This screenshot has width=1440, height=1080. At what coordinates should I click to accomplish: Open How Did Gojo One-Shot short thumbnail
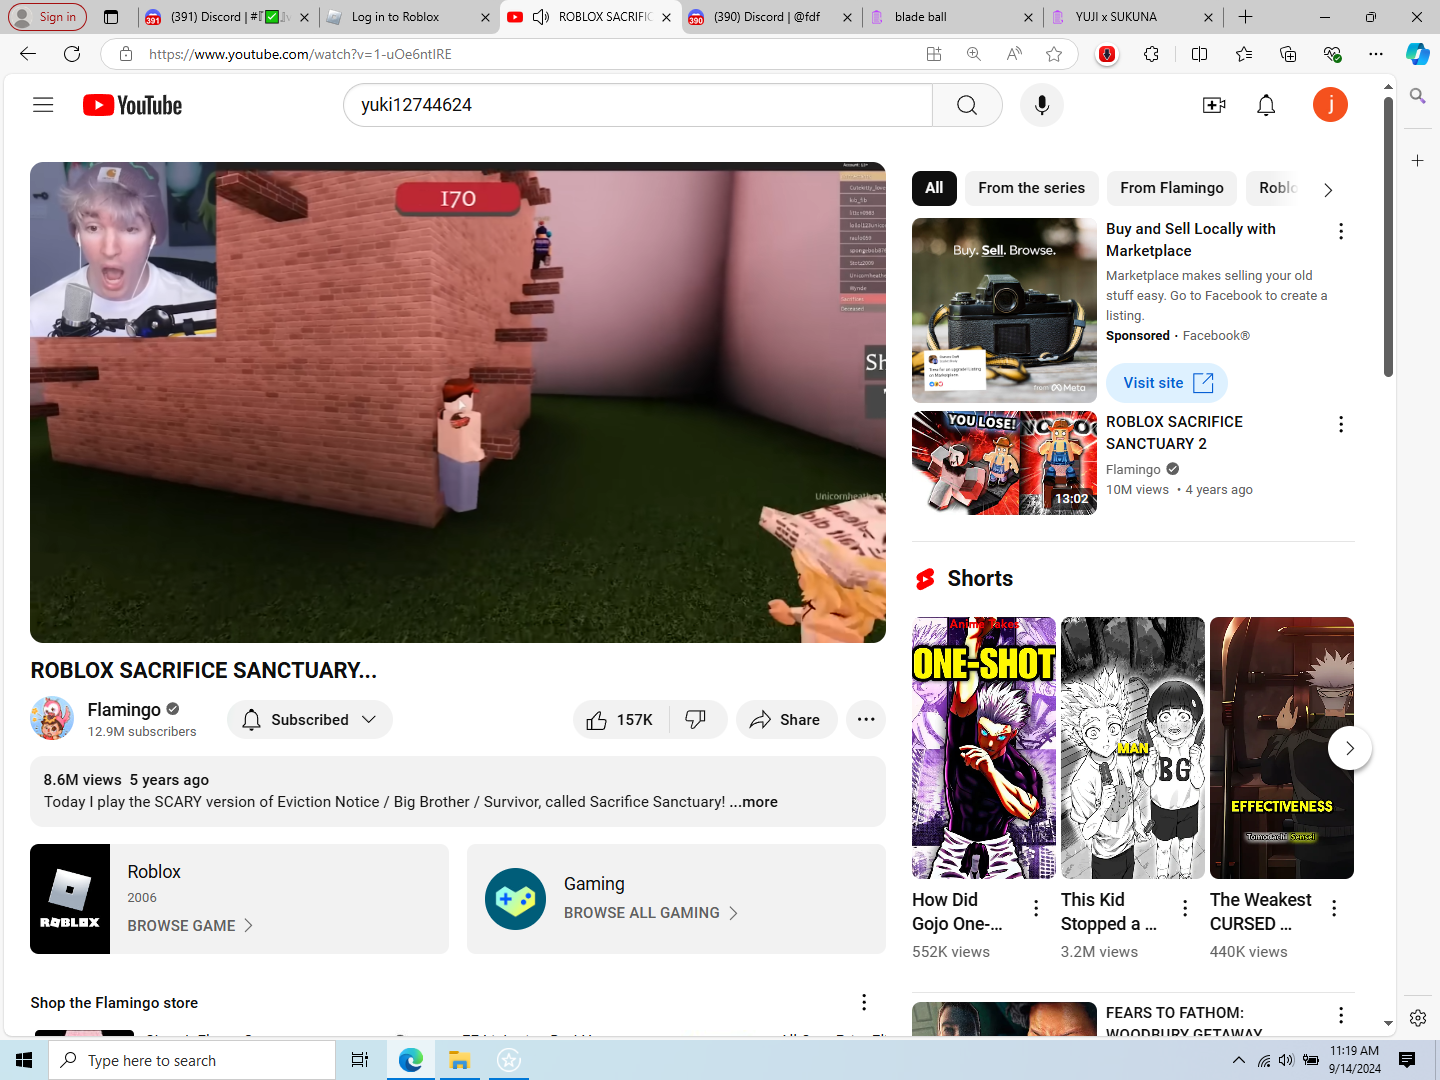pyautogui.click(x=984, y=748)
